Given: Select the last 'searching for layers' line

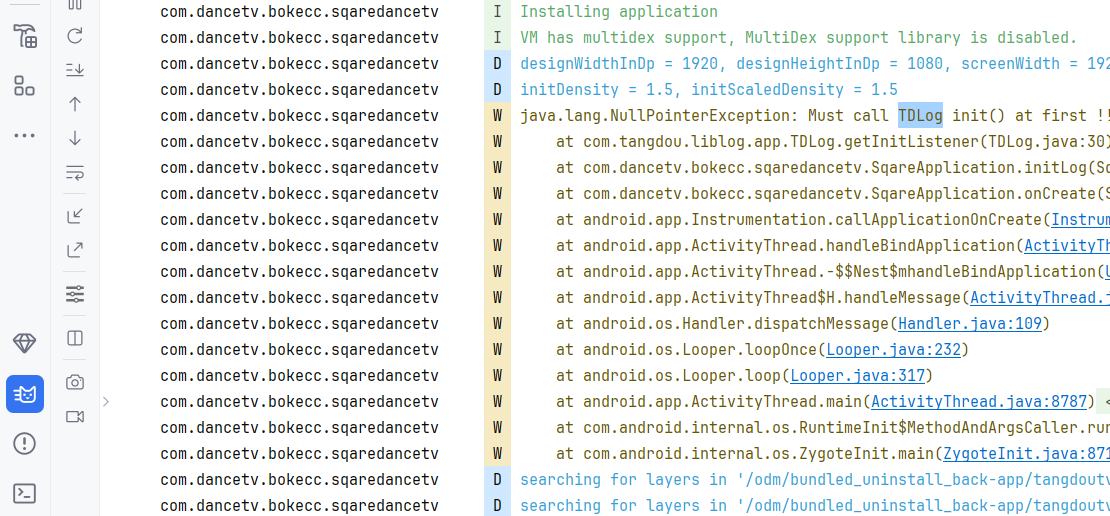Looking at the screenshot, I should pos(815,506).
